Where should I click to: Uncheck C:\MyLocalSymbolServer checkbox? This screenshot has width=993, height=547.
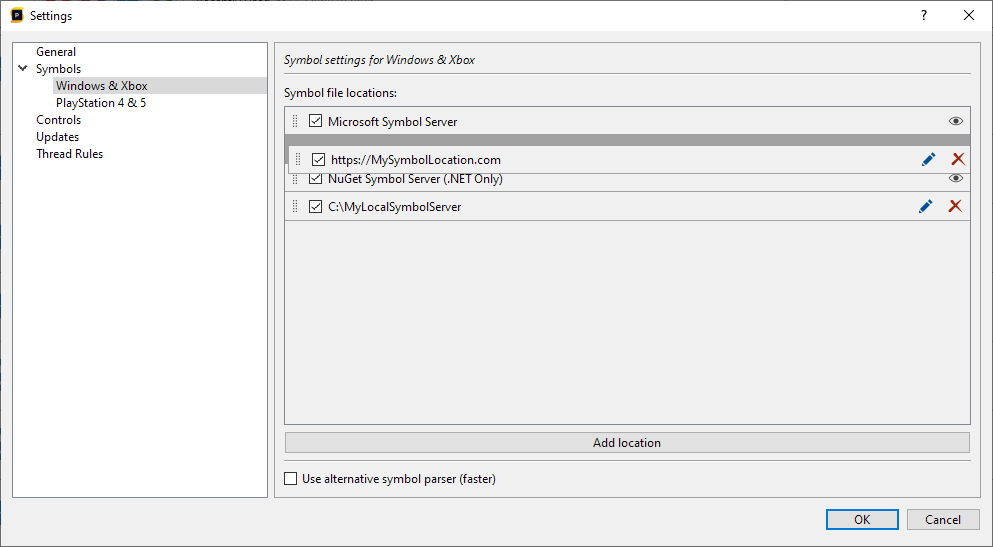[315, 206]
